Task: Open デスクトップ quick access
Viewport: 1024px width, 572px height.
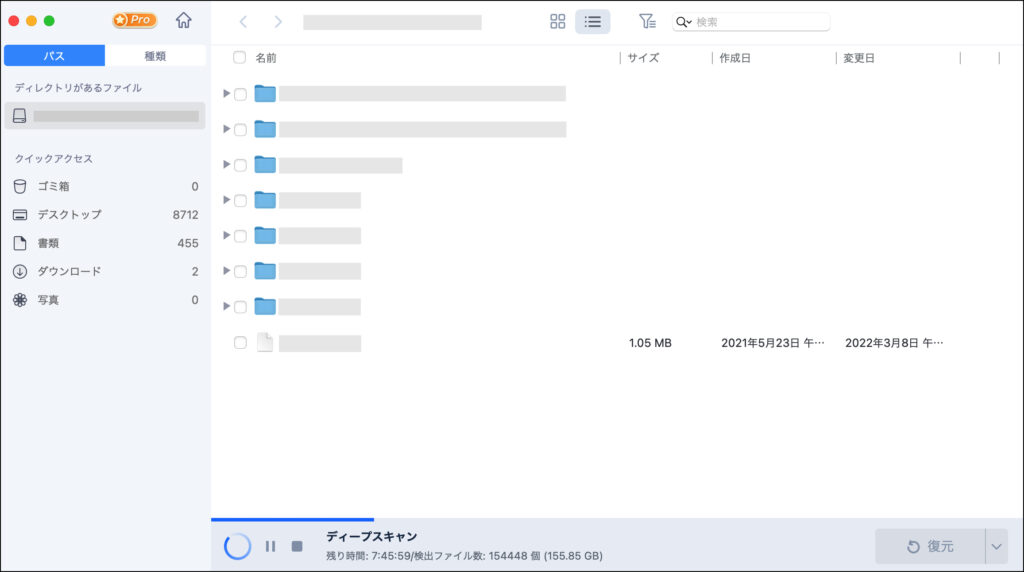Action: tap(104, 215)
